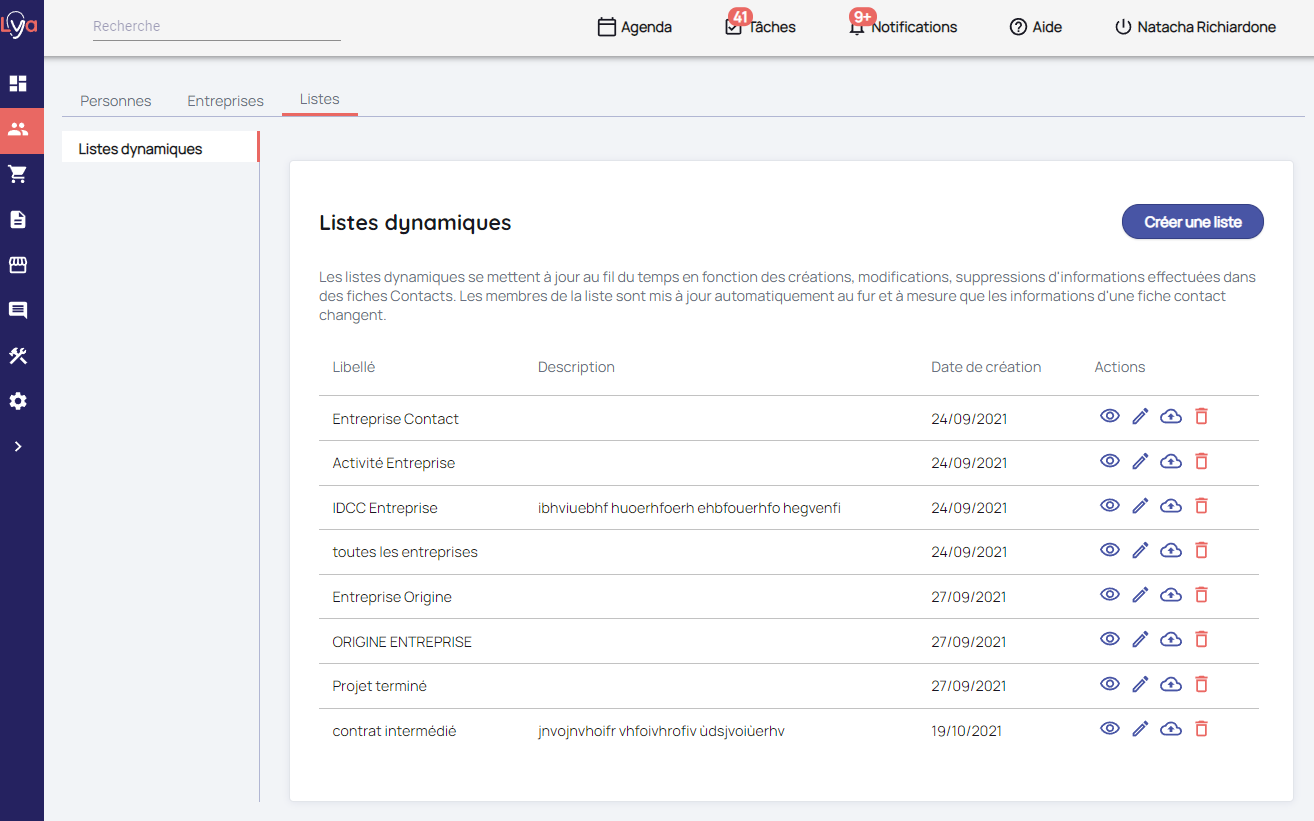Expand the left sidebar with chevron
Viewport: 1314px width, 821px height.
coord(18,447)
